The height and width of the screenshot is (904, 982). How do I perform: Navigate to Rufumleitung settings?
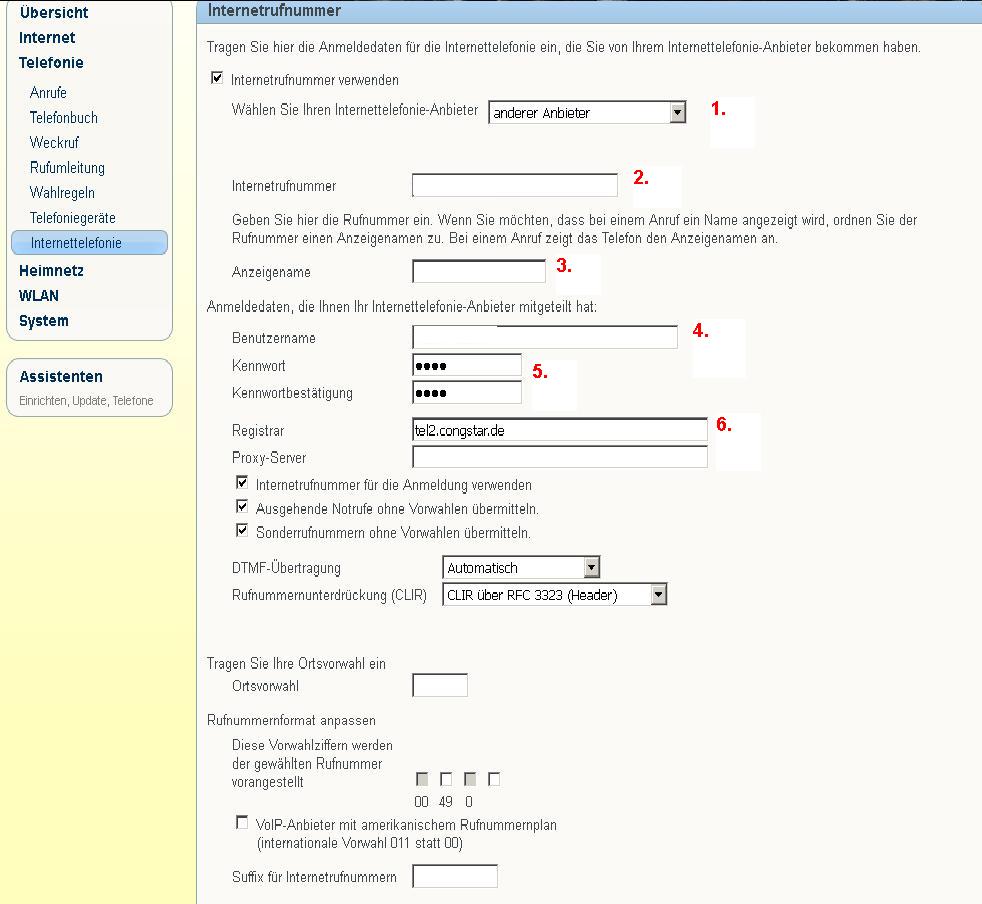point(67,168)
